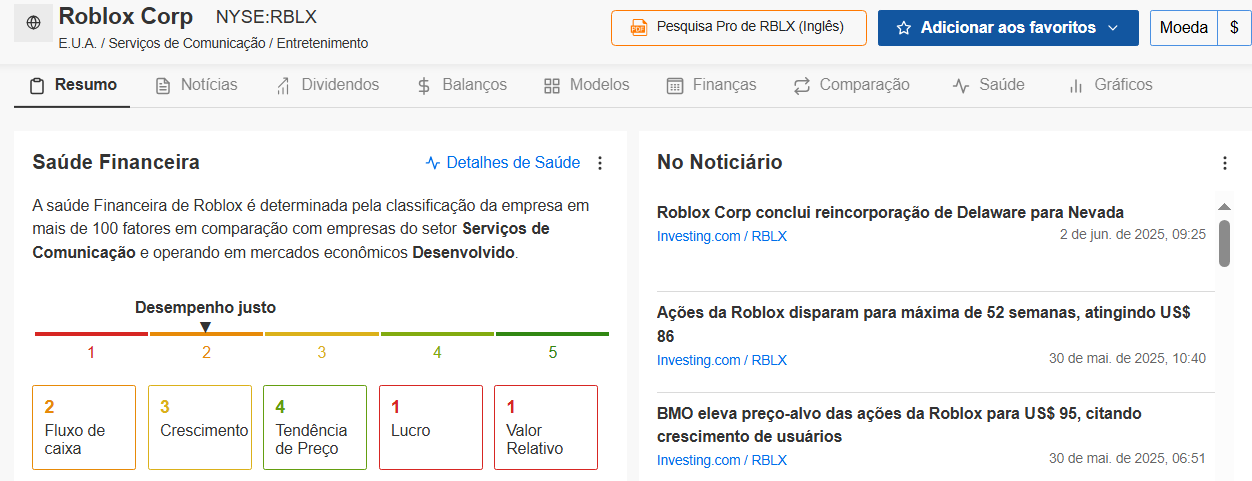Viewport: 1252px width, 481px height.
Task: Click Investing.com / RBLX under reincorporação article
Action: 722,236
